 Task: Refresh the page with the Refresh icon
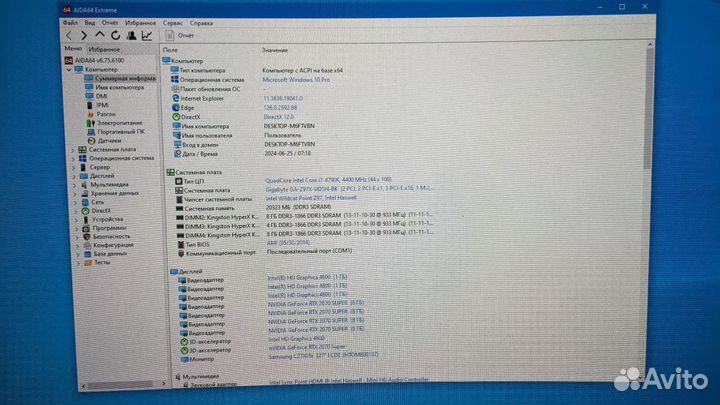pyautogui.click(x=115, y=35)
